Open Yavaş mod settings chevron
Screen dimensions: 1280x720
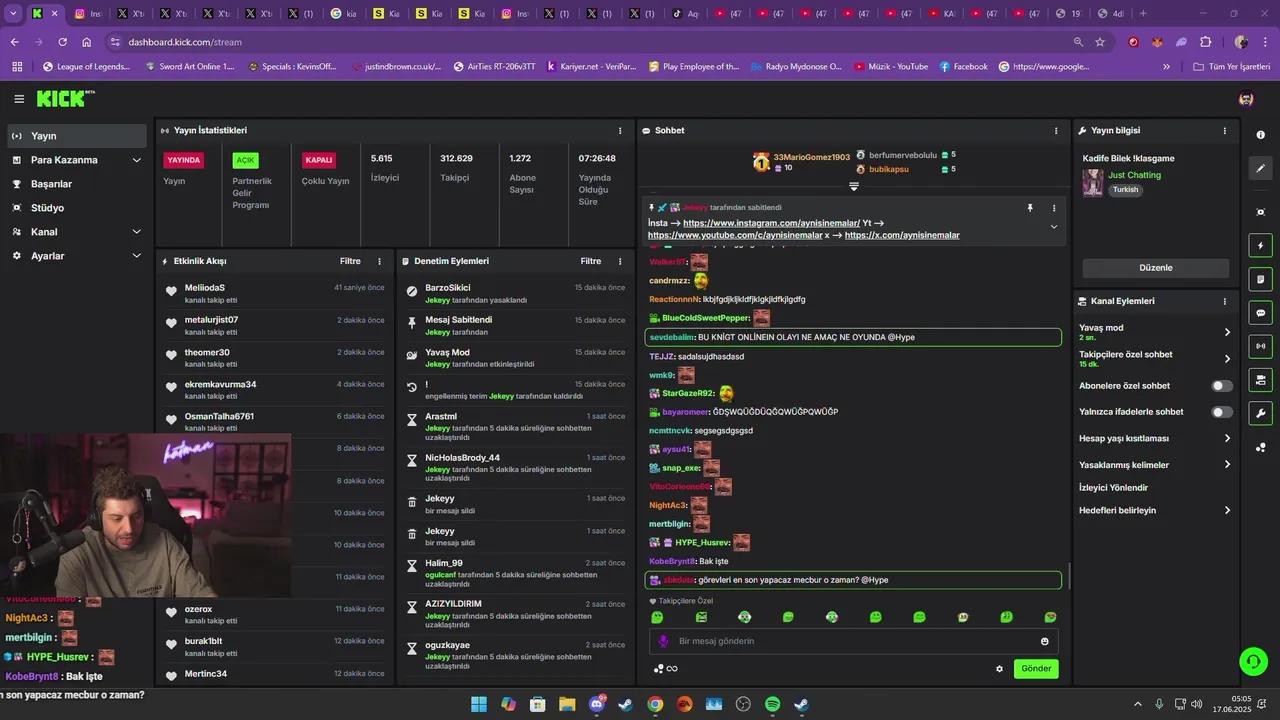click(x=1227, y=332)
